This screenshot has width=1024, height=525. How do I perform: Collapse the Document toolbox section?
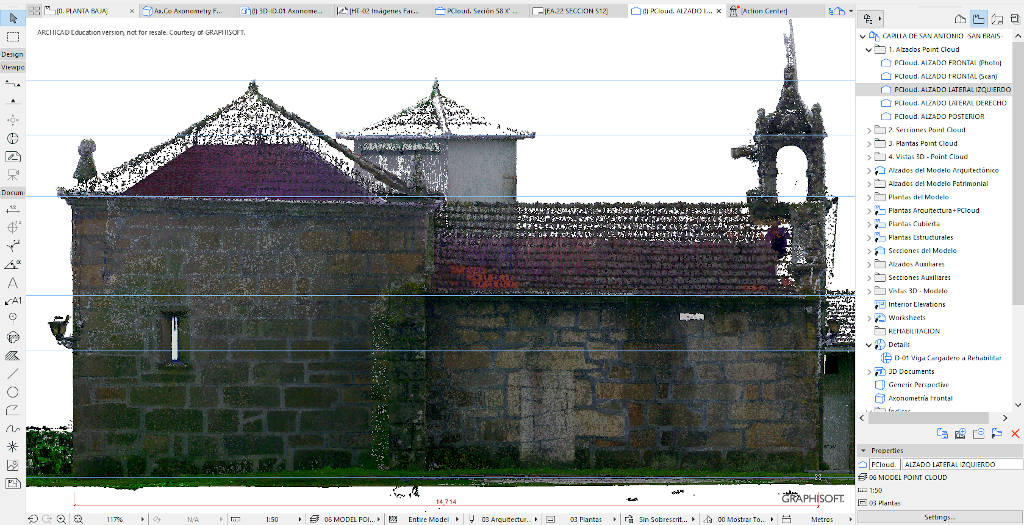pyautogui.click(x=12, y=192)
